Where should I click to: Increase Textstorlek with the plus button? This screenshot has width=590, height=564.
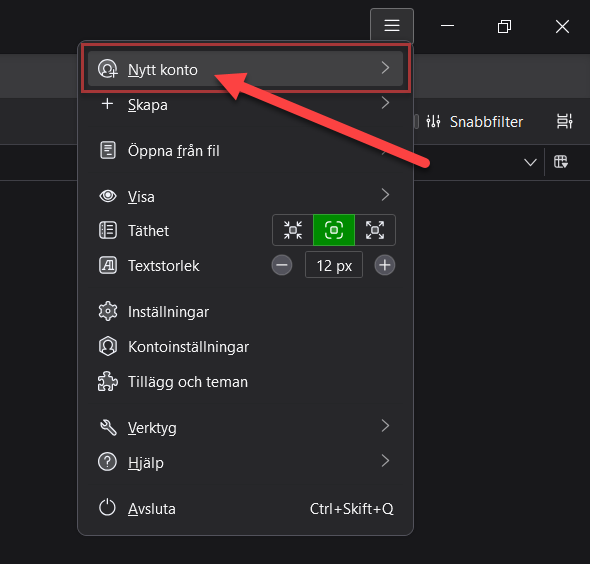tap(385, 265)
